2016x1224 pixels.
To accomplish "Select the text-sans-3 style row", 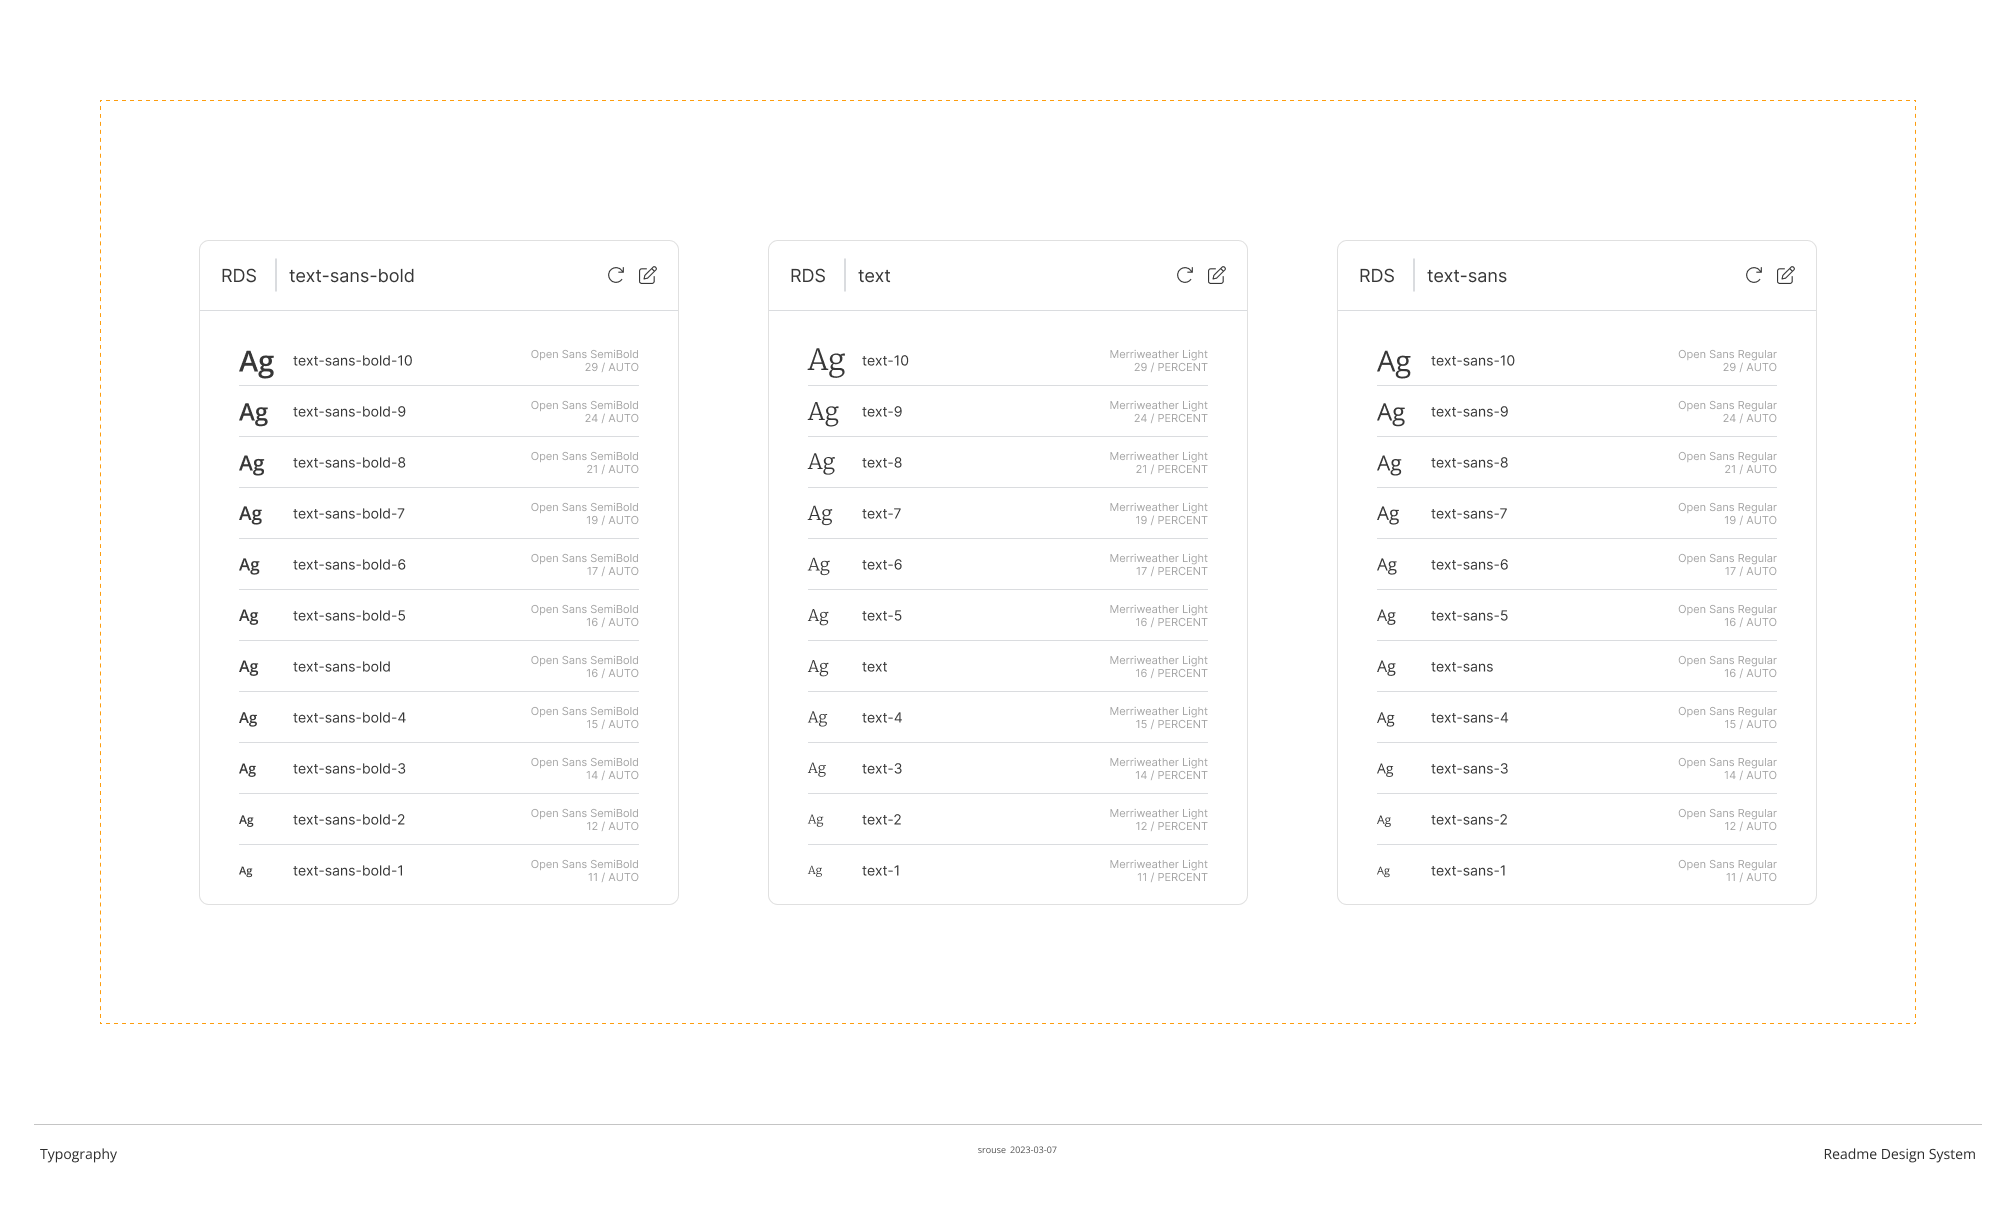I will [1469, 769].
